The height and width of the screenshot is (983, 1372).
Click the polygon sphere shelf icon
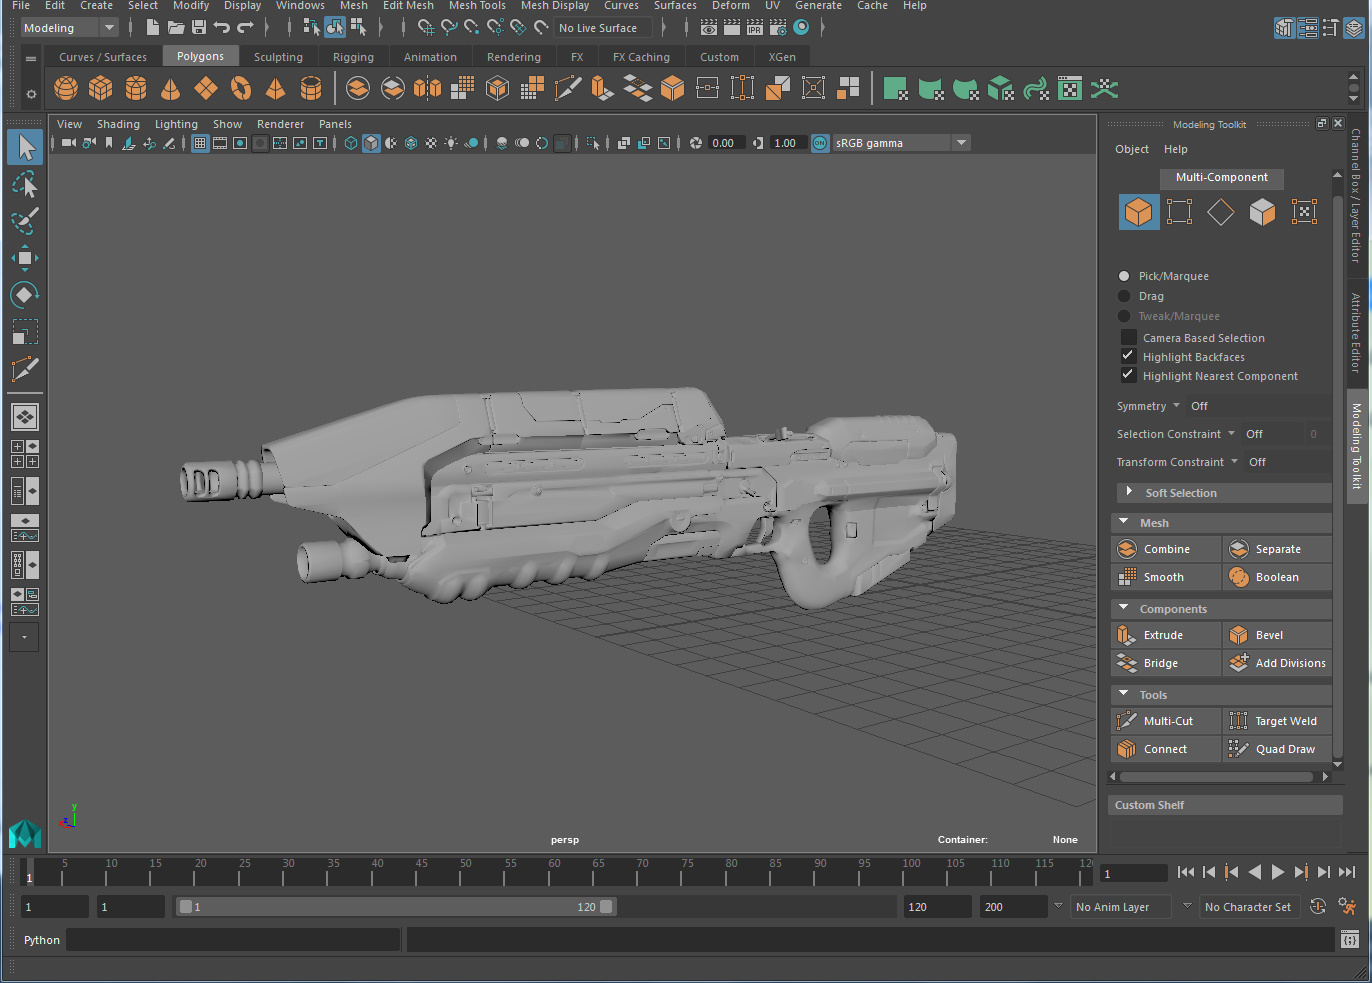click(x=66, y=89)
